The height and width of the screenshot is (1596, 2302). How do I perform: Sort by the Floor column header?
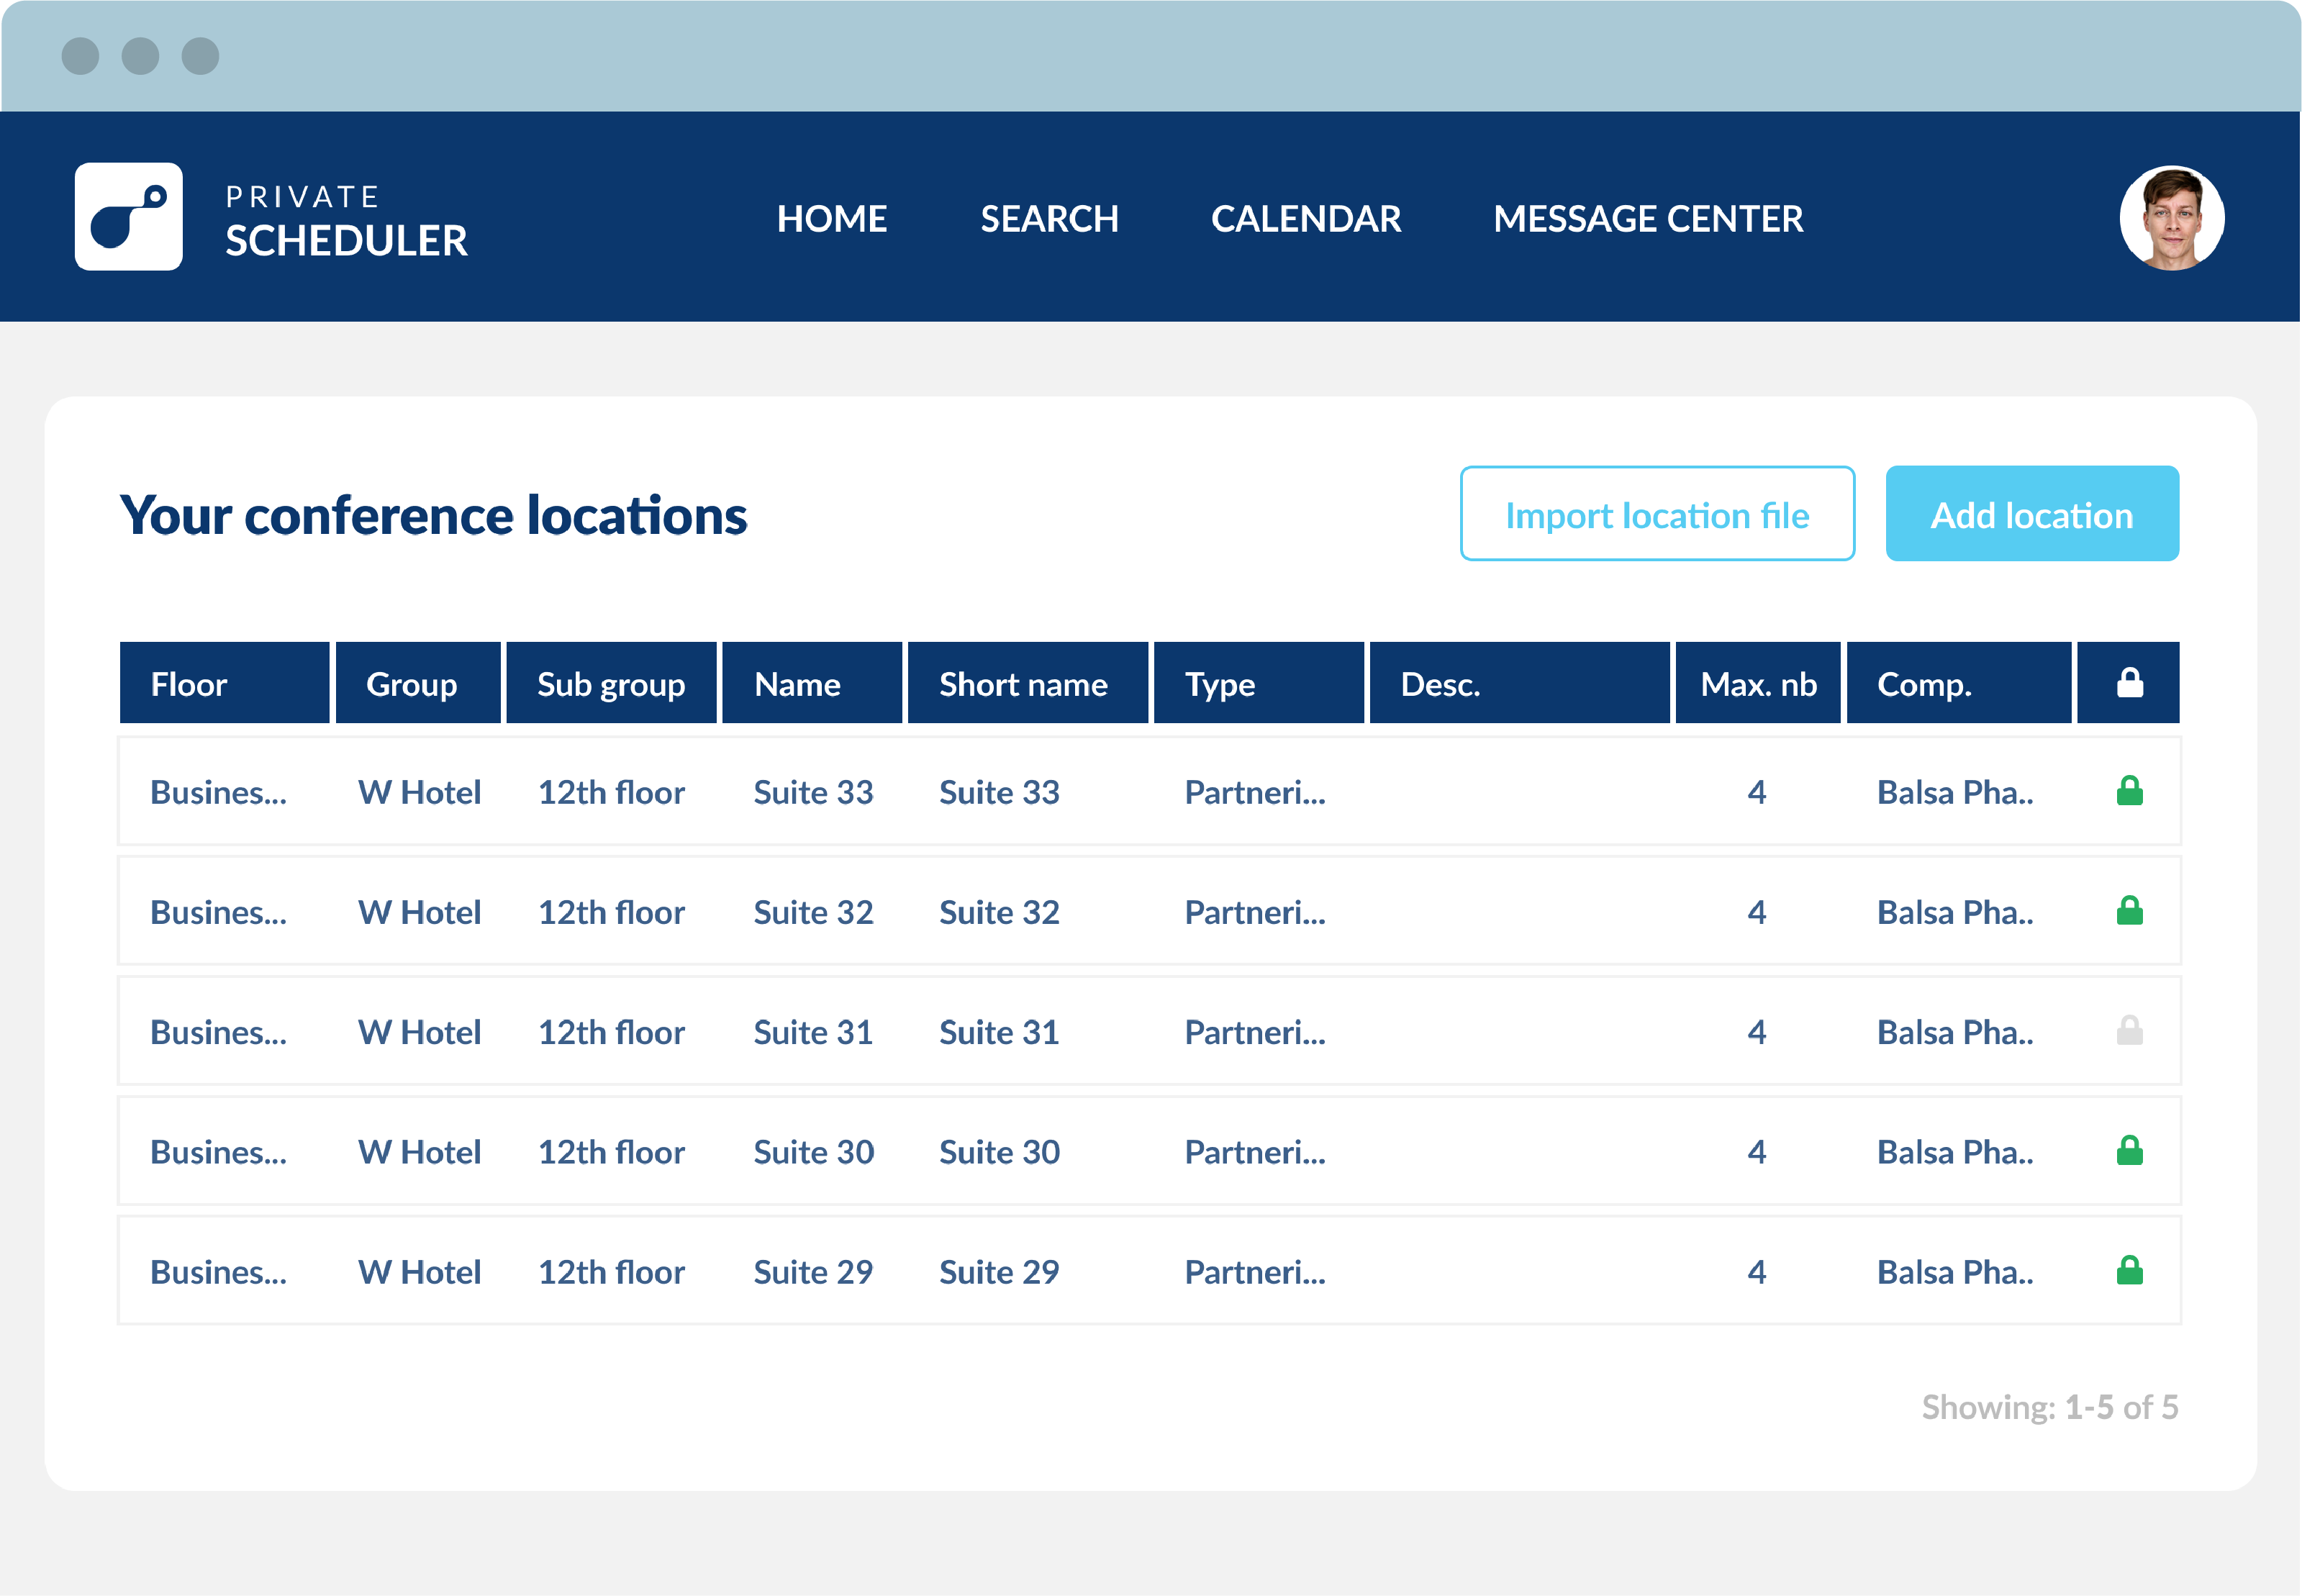[x=224, y=683]
